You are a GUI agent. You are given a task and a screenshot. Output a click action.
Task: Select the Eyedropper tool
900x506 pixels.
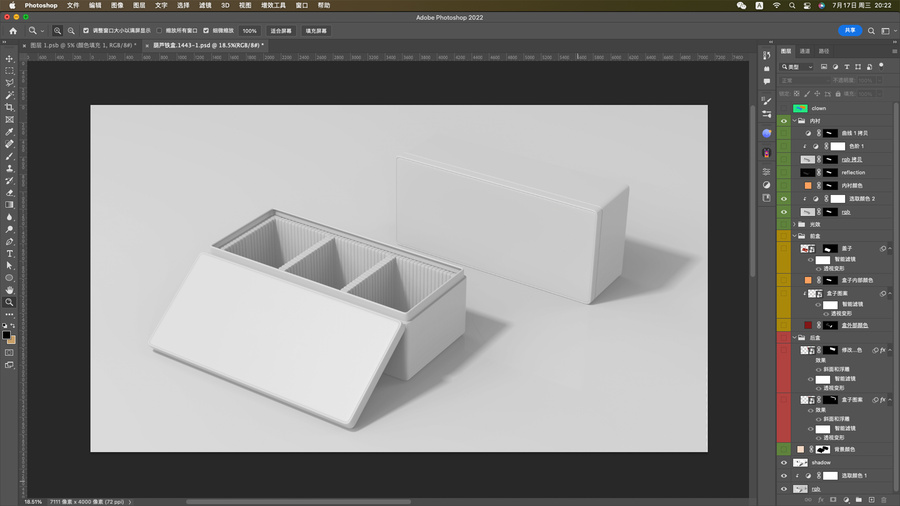pos(9,132)
